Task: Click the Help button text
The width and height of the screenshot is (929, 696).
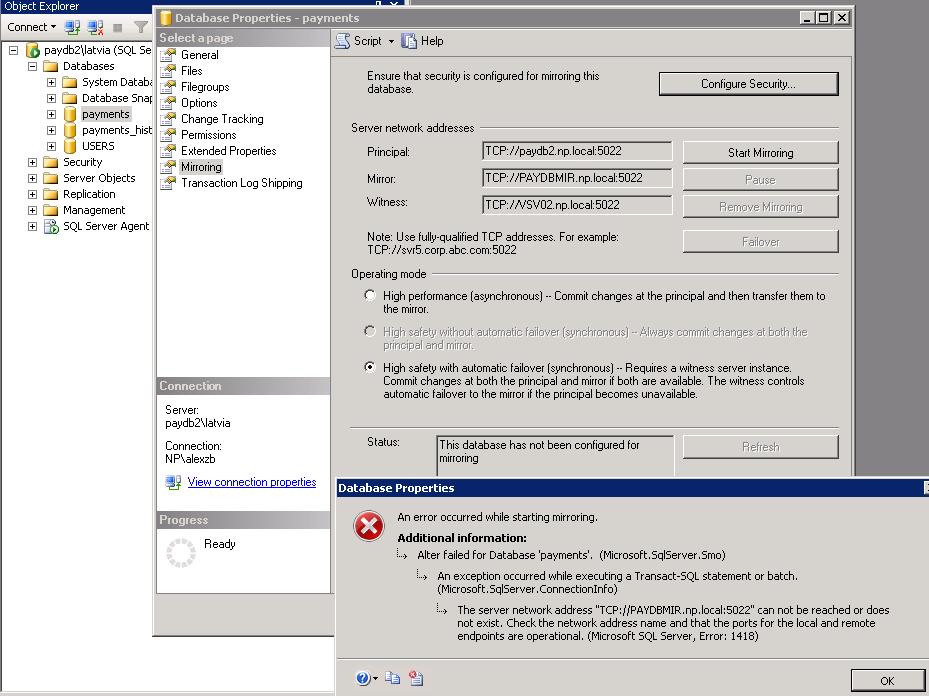Action: tap(432, 41)
